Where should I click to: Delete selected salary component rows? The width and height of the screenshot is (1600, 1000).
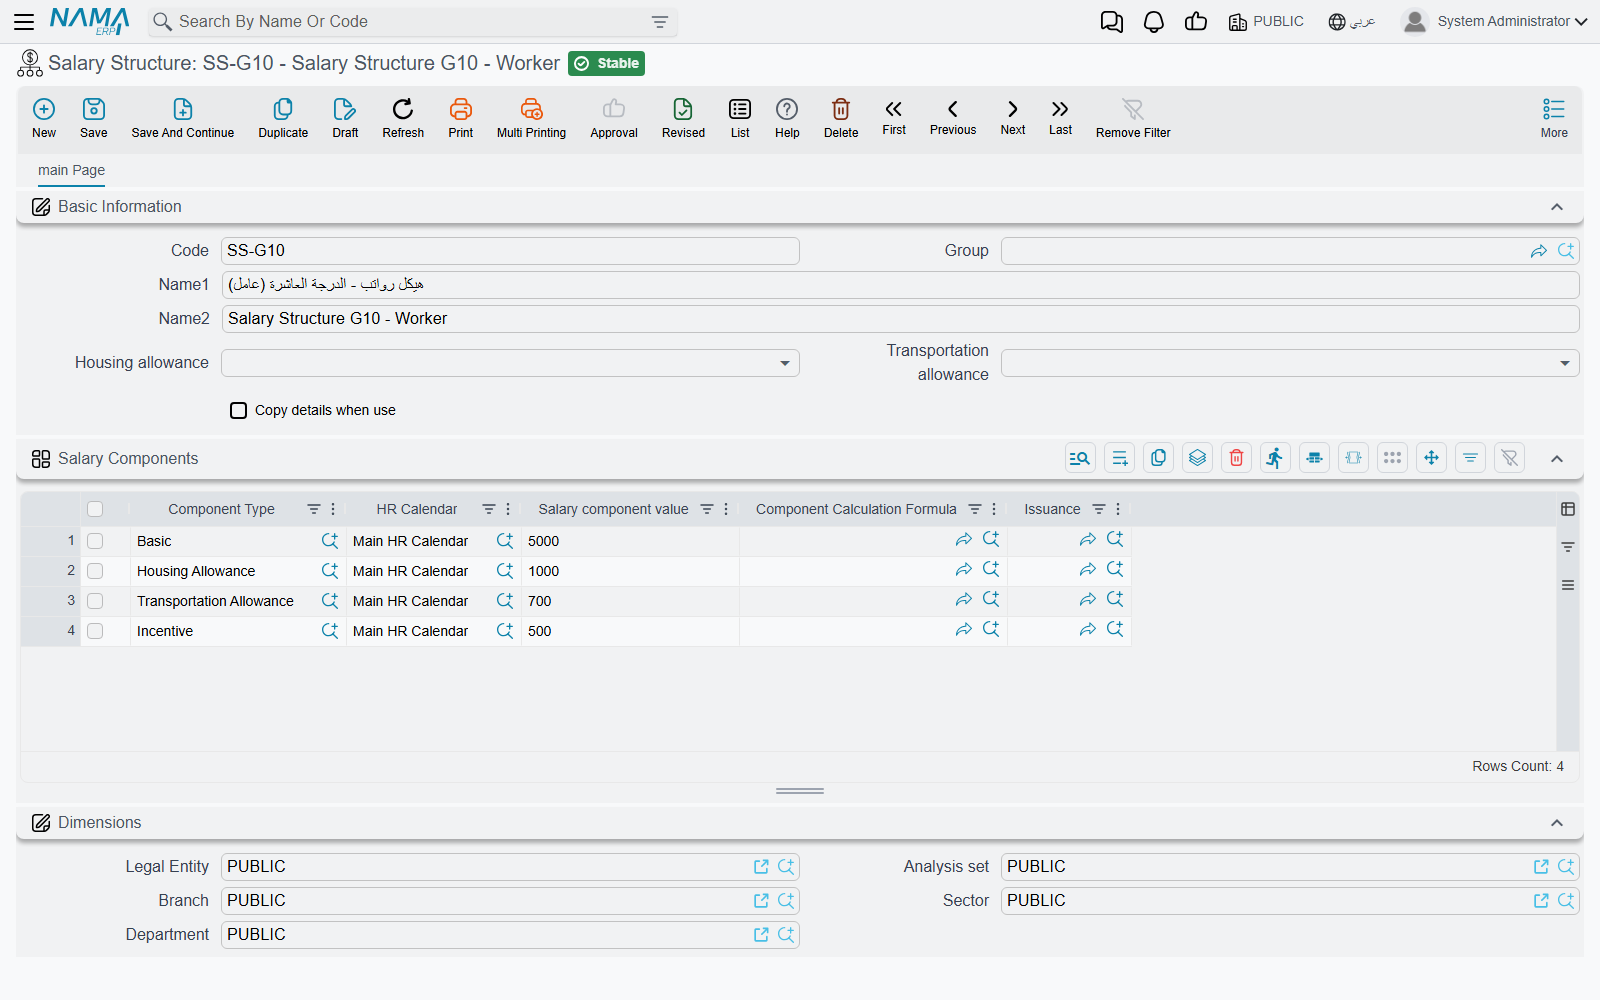click(x=1237, y=458)
